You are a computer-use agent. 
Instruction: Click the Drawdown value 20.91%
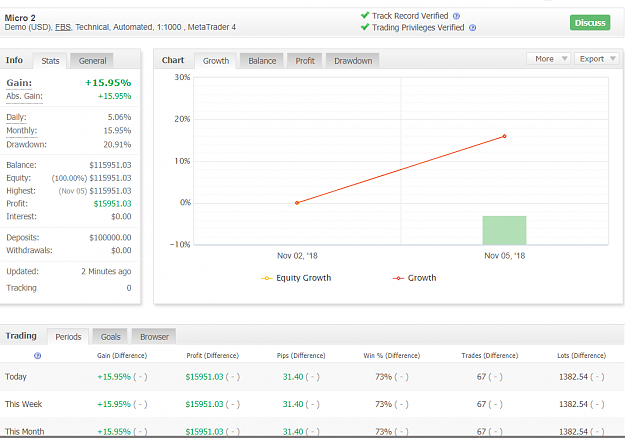click(117, 145)
